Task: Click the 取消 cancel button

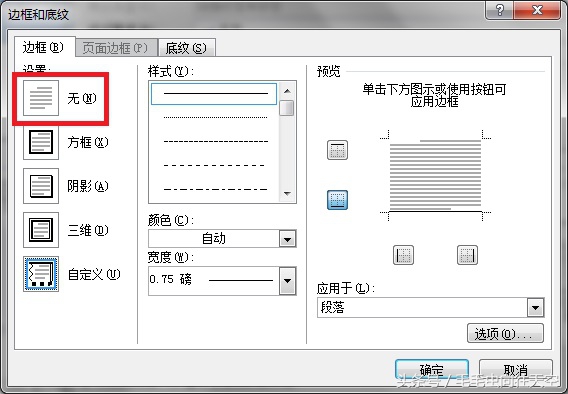Action: [516, 370]
